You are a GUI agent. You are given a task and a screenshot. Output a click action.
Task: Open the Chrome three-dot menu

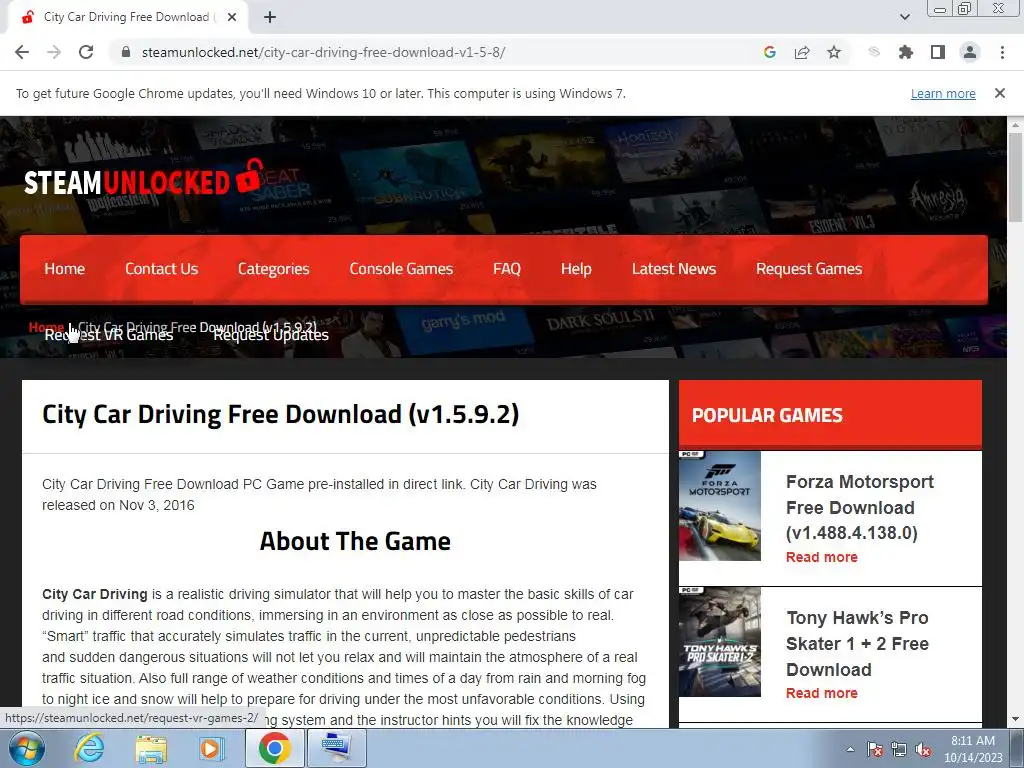click(1002, 52)
